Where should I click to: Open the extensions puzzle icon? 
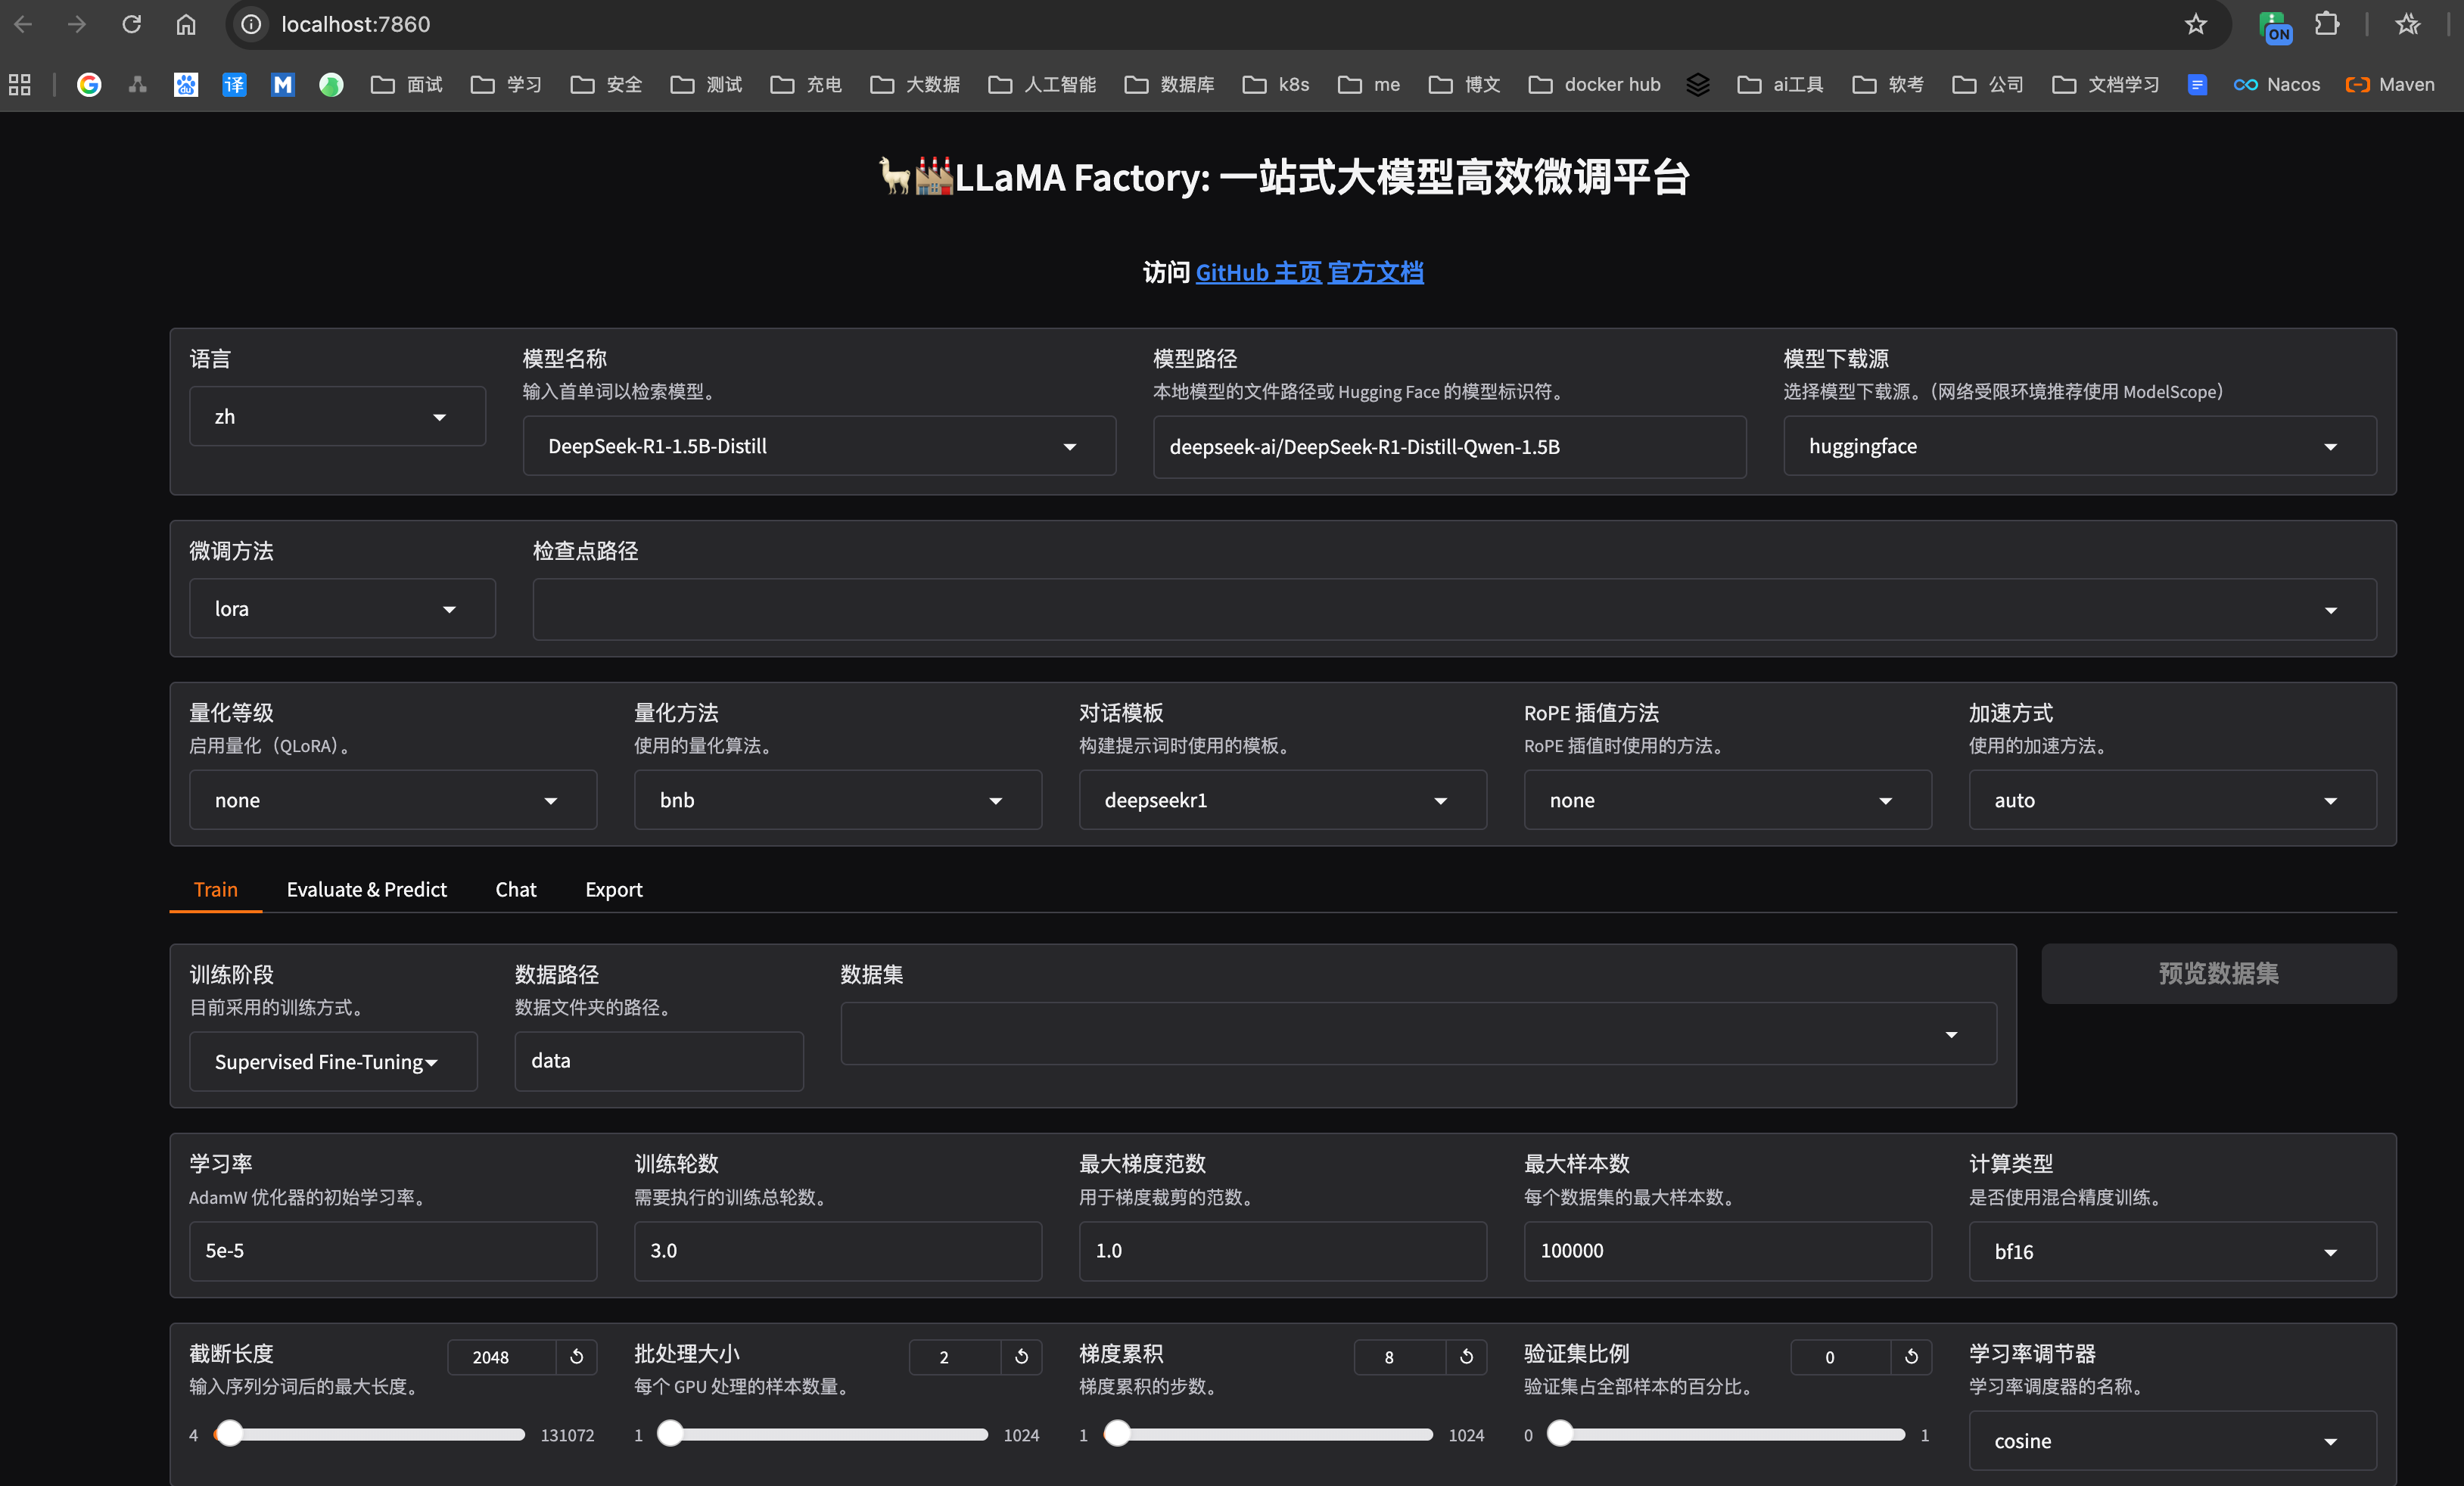(x=2327, y=24)
